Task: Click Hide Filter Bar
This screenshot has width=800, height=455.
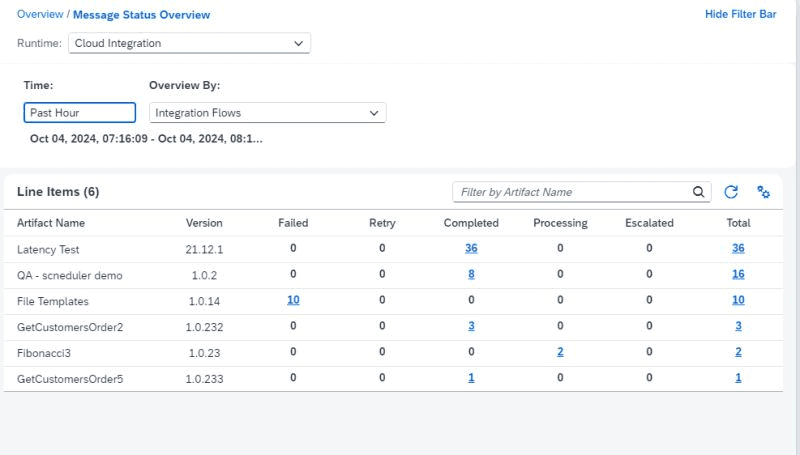Action: (x=740, y=14)
